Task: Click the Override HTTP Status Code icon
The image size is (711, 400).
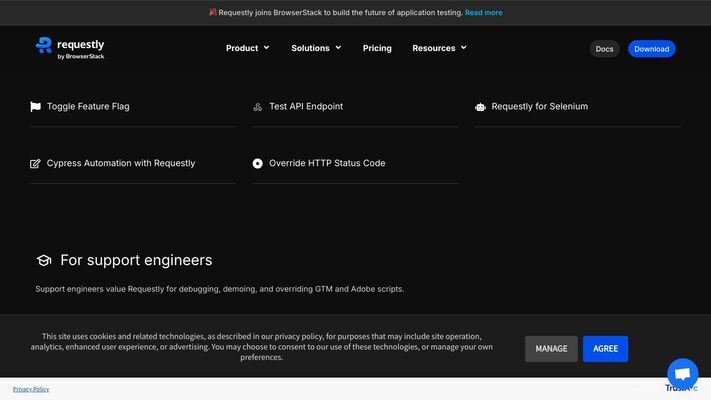Action: click(x=258, y=163)
